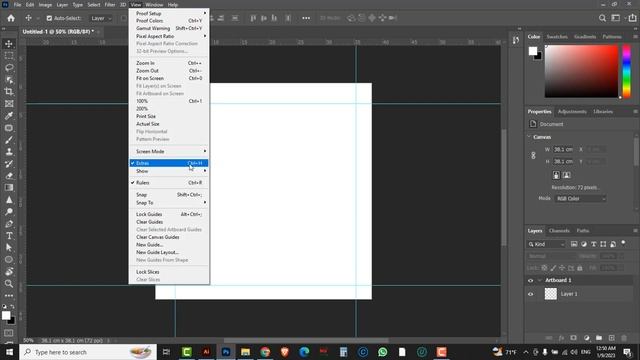Select the Dodge tool

click(9, 212)
